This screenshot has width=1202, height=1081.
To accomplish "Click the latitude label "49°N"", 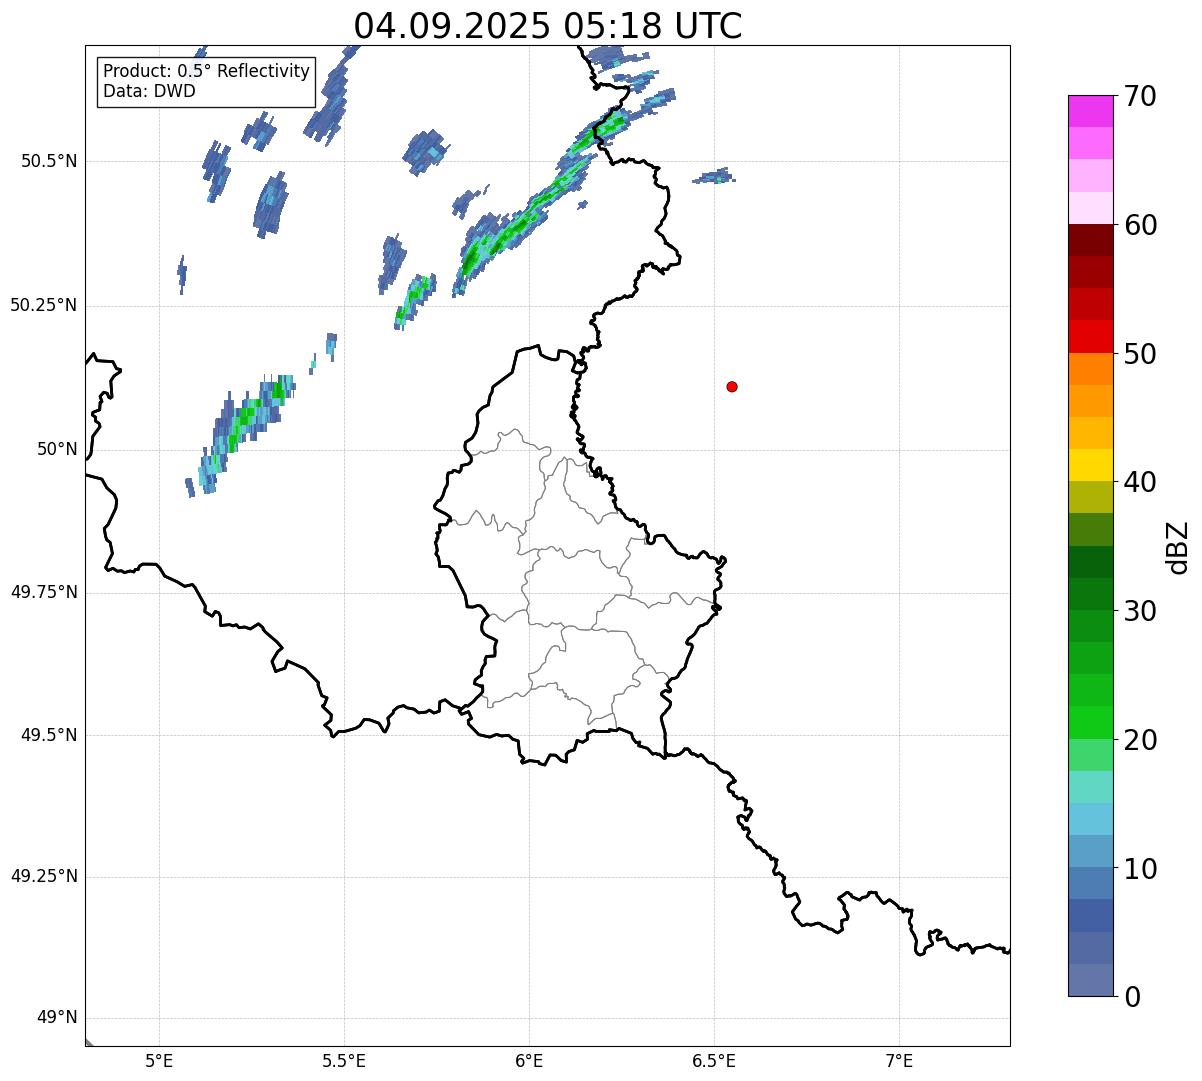I will tap(57, 1018).
